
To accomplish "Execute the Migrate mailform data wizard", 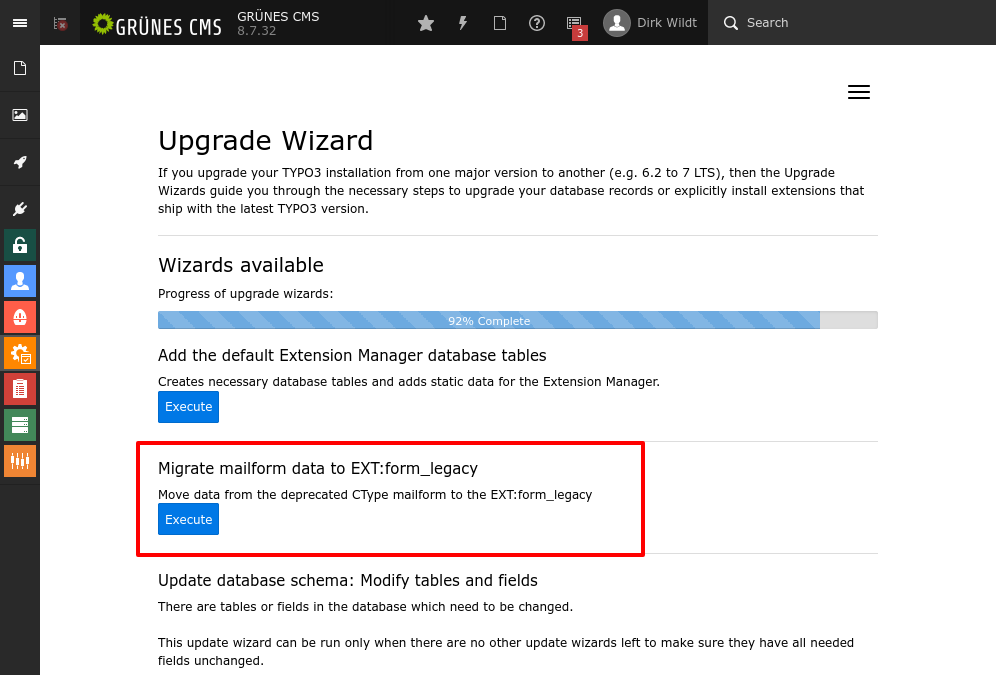I will (188, 519).
